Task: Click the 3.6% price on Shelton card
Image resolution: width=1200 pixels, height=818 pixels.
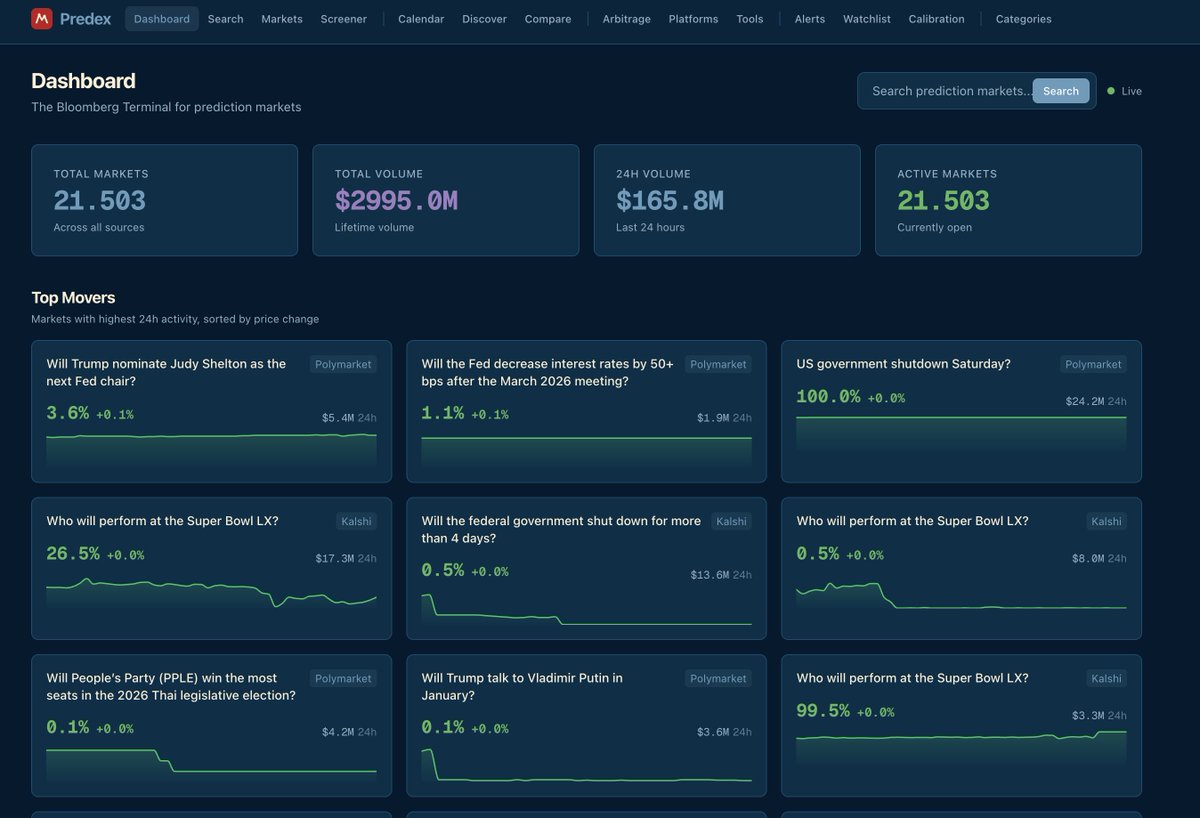Action: 67,413
